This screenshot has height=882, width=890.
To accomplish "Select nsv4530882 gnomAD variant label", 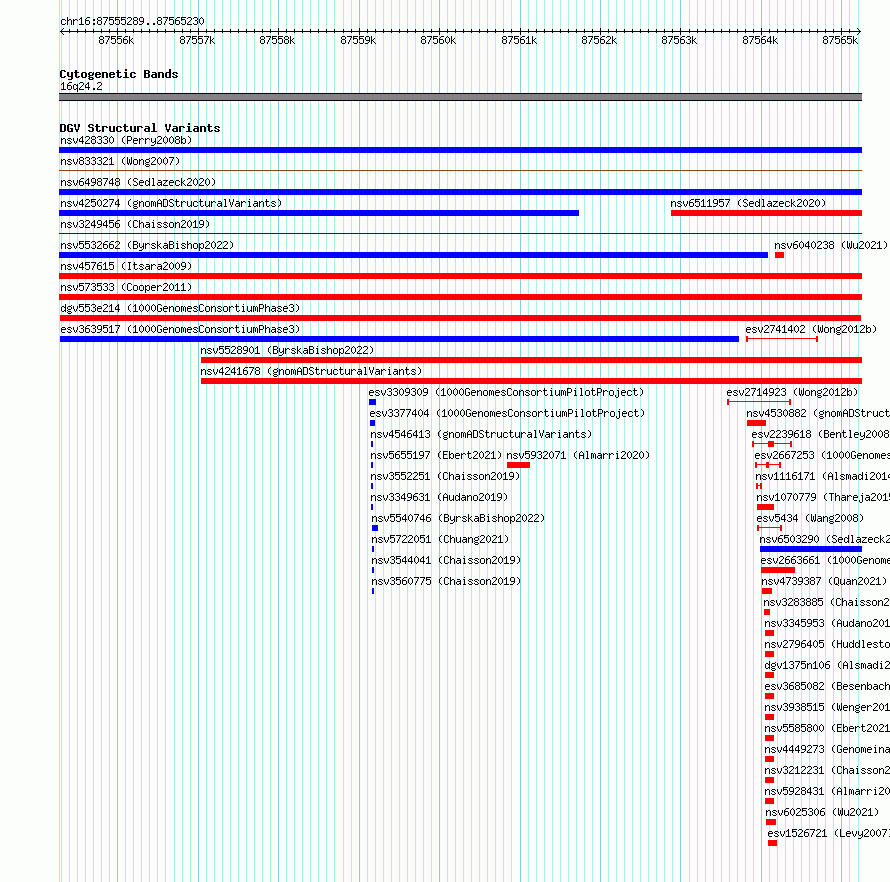I will point(818,413).
